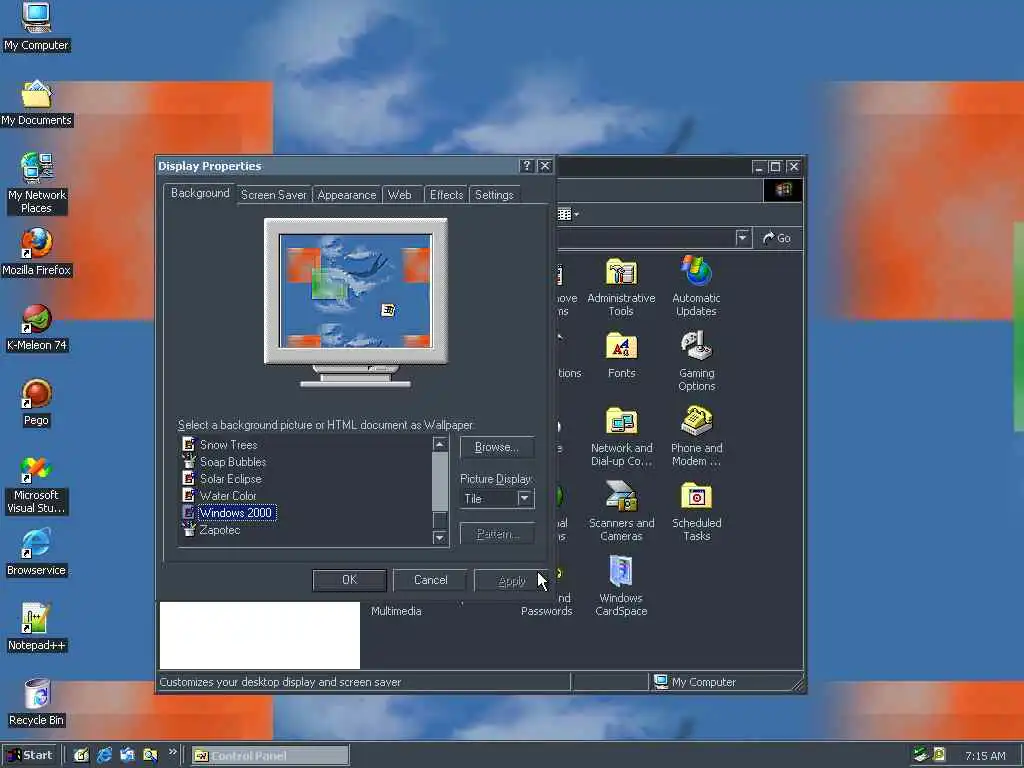
Task: Click the fourth Quick Launch folder search icon
Action: tap(150, 755)
